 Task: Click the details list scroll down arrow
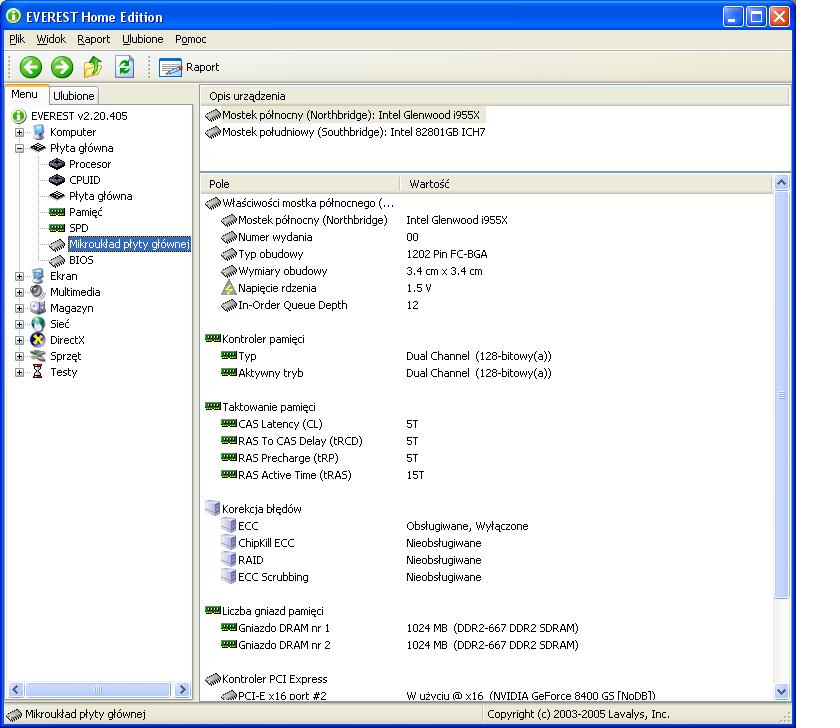[x=782, y=692]
